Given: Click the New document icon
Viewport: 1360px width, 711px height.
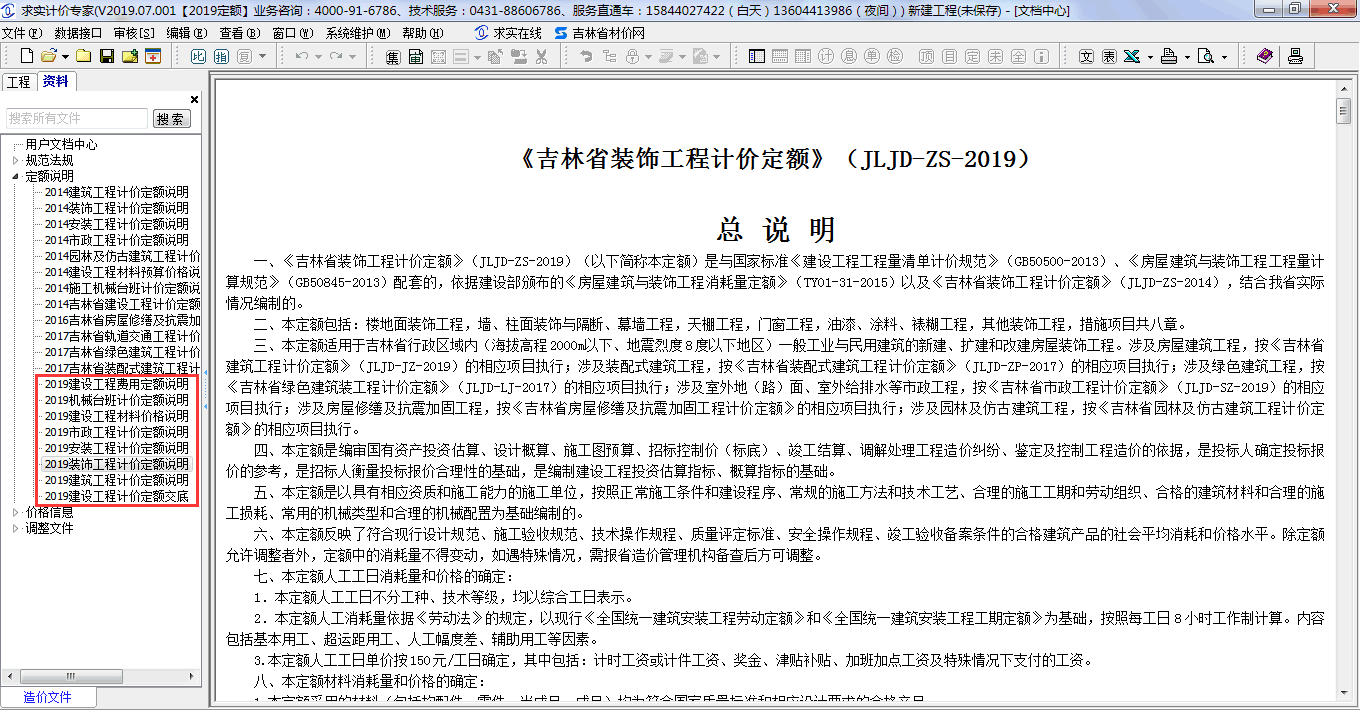Looking at the screenshot, I should [27, 56].
